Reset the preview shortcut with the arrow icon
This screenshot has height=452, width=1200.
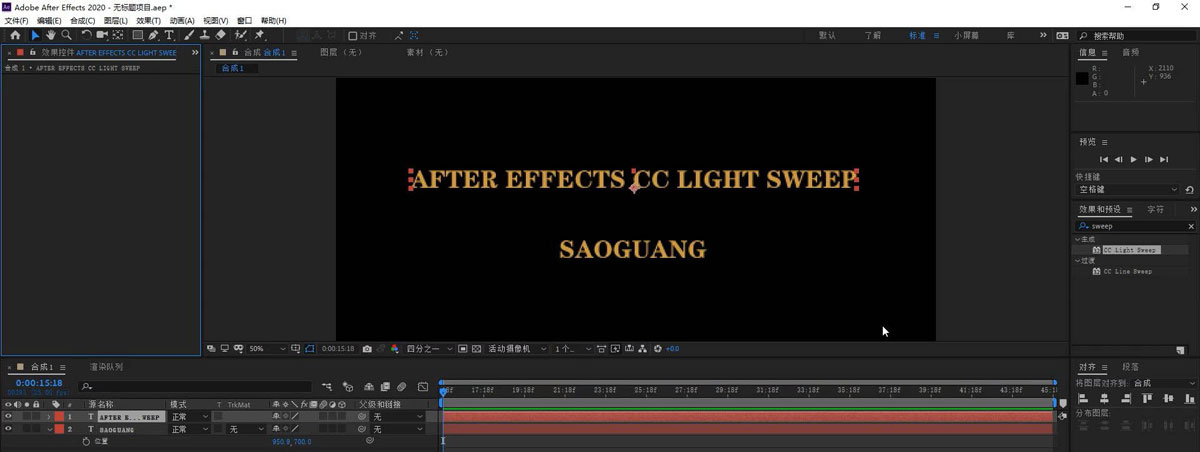(x=1189, y=189)
